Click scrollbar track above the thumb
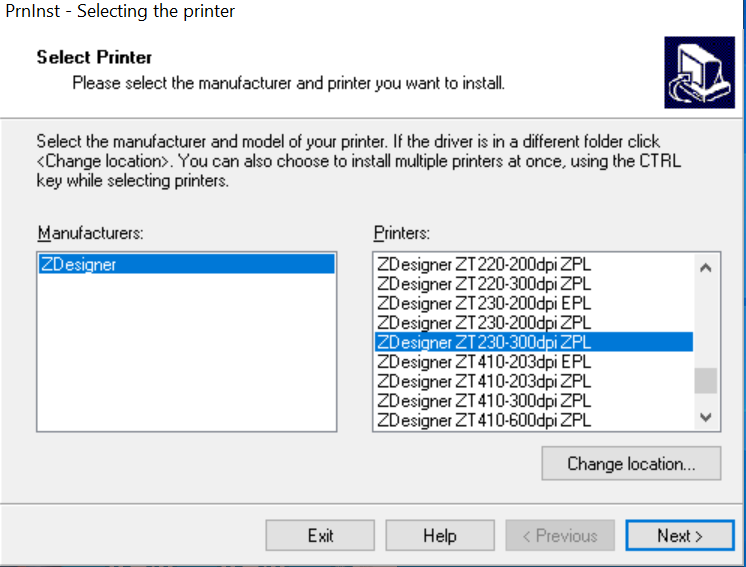The width and height of the screenshot is (746, 567). pyautogui.click(x=706, y=320)
